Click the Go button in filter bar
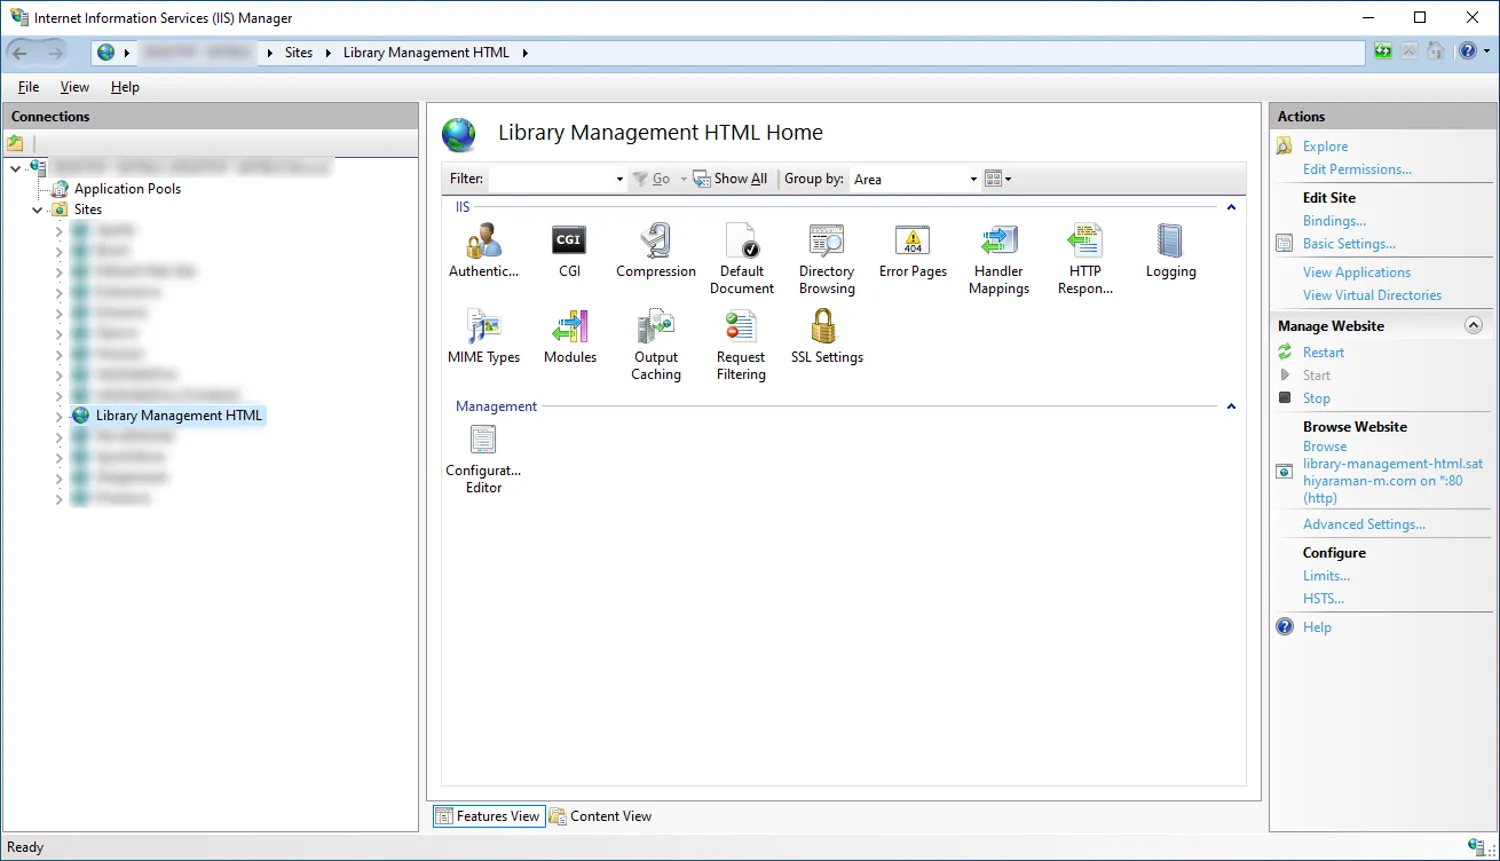1500x861 pixels. (651, 179)
